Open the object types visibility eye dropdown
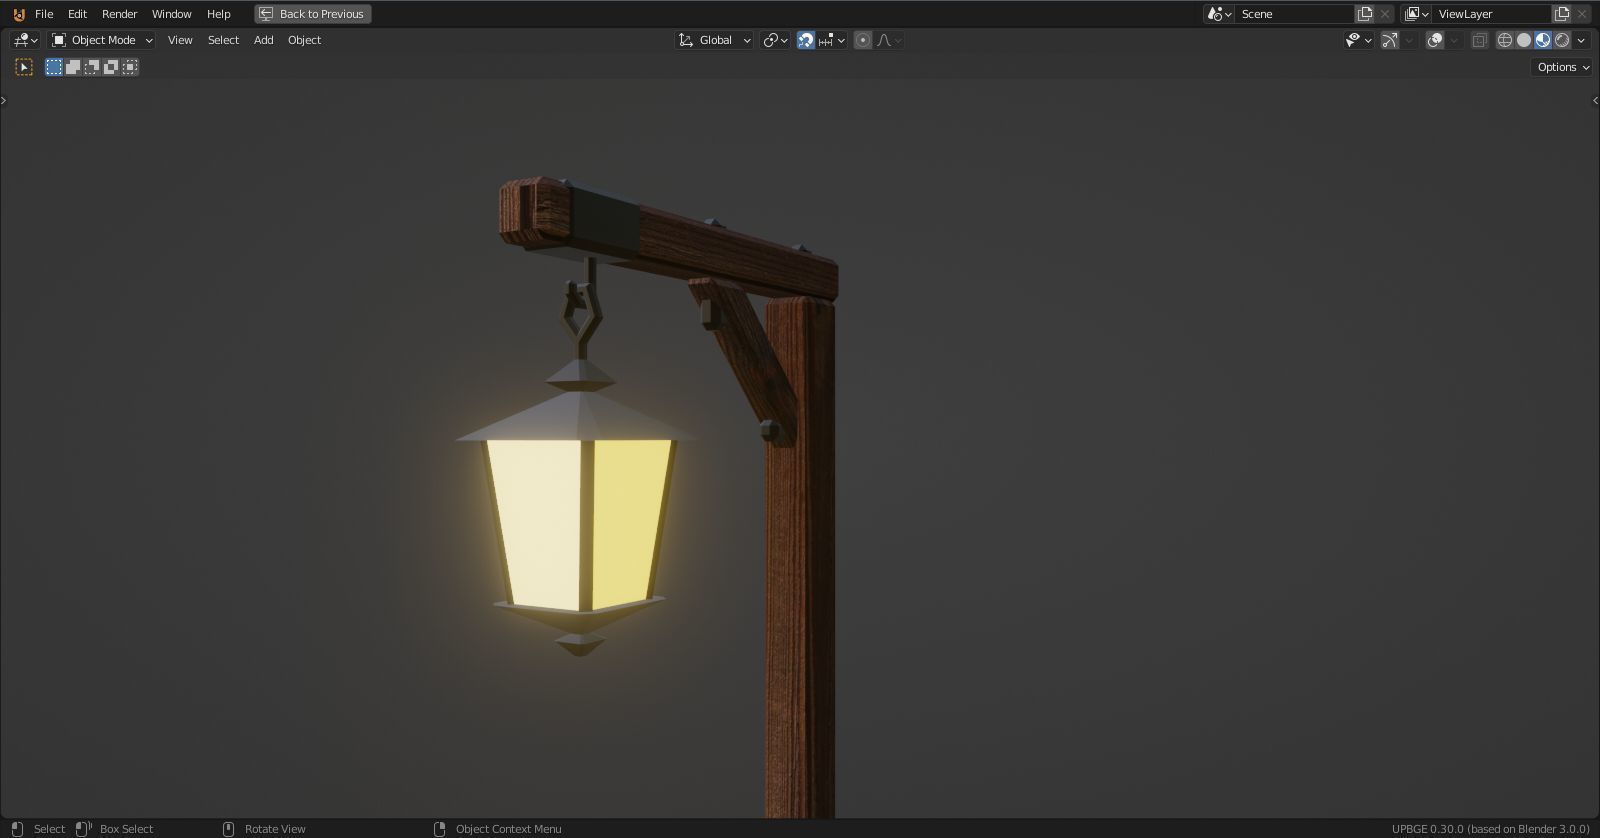This screenshot has width=1600, height=838. pos(1358,40)
